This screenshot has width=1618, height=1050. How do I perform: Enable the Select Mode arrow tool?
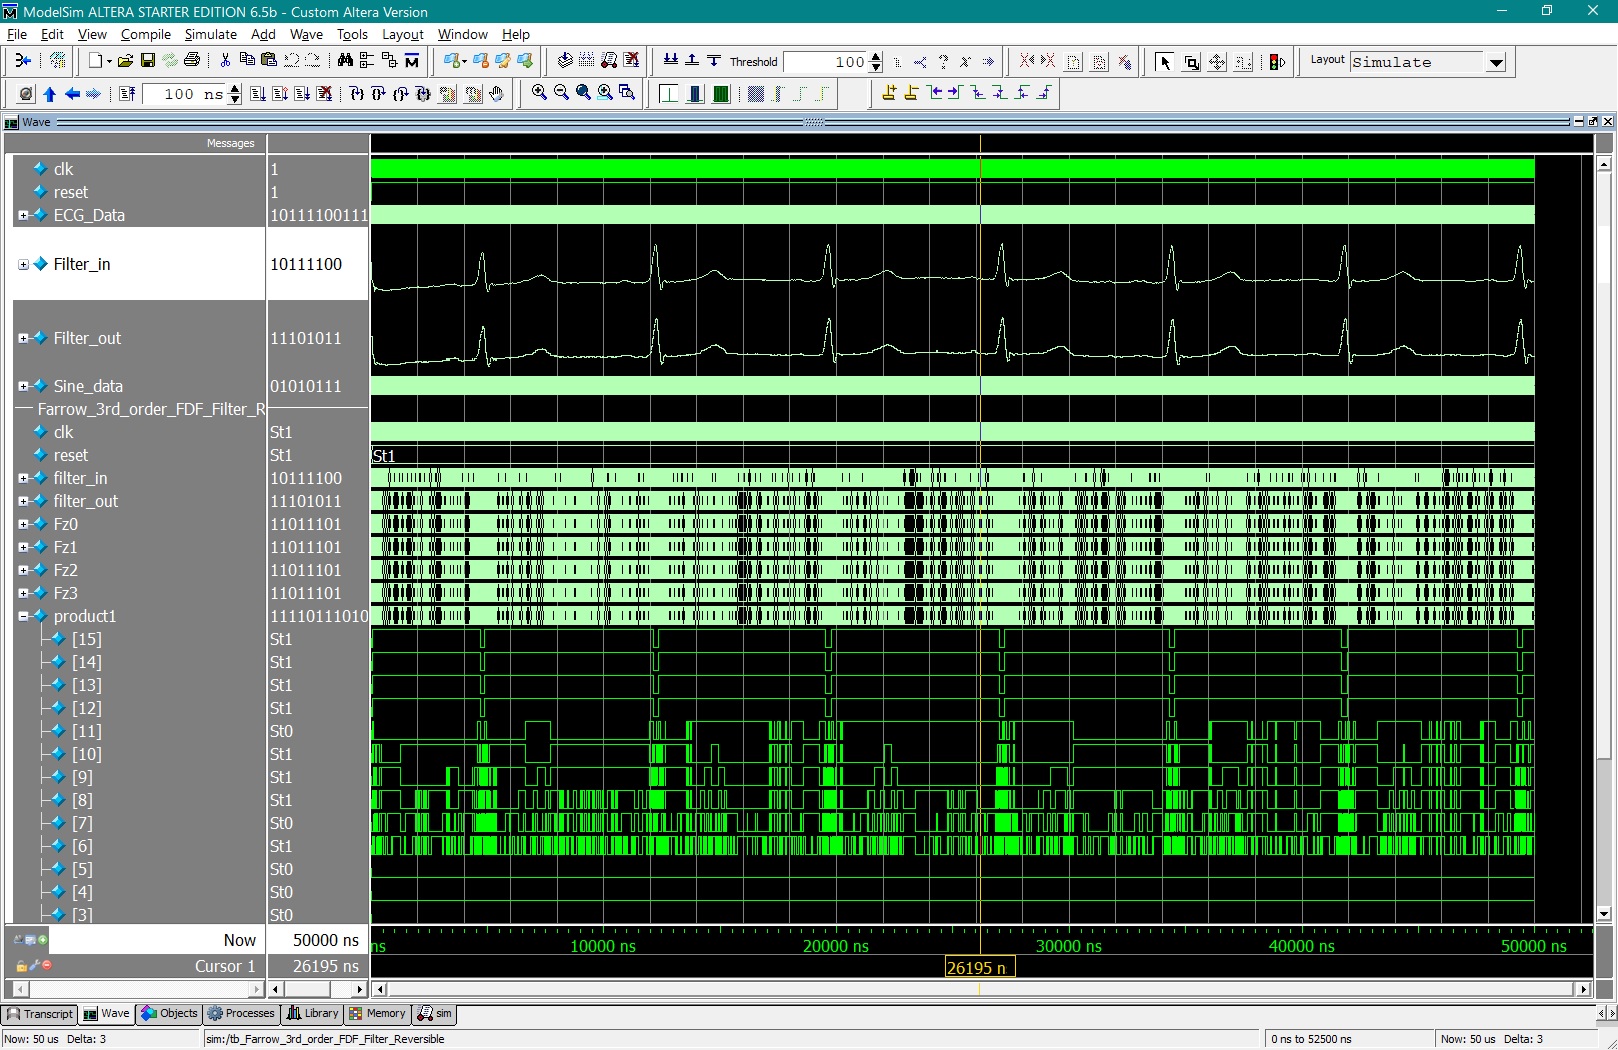[x=1164, y=62]
